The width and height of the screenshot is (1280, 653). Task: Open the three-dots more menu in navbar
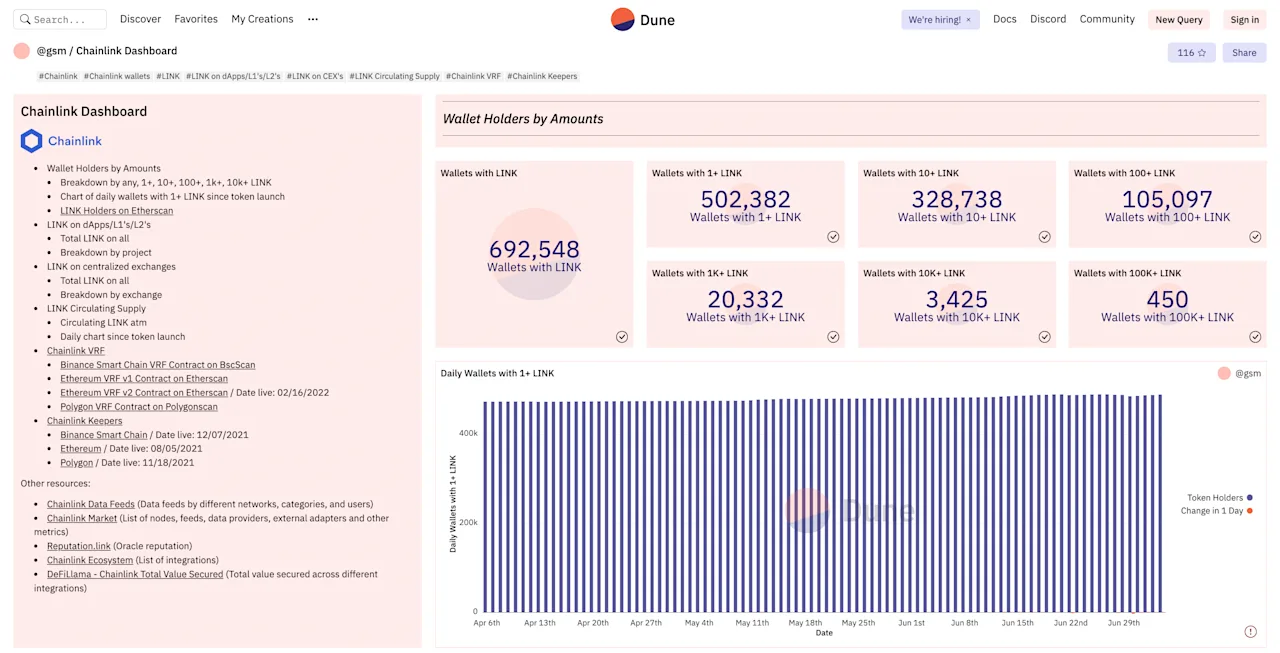point(313,19)
